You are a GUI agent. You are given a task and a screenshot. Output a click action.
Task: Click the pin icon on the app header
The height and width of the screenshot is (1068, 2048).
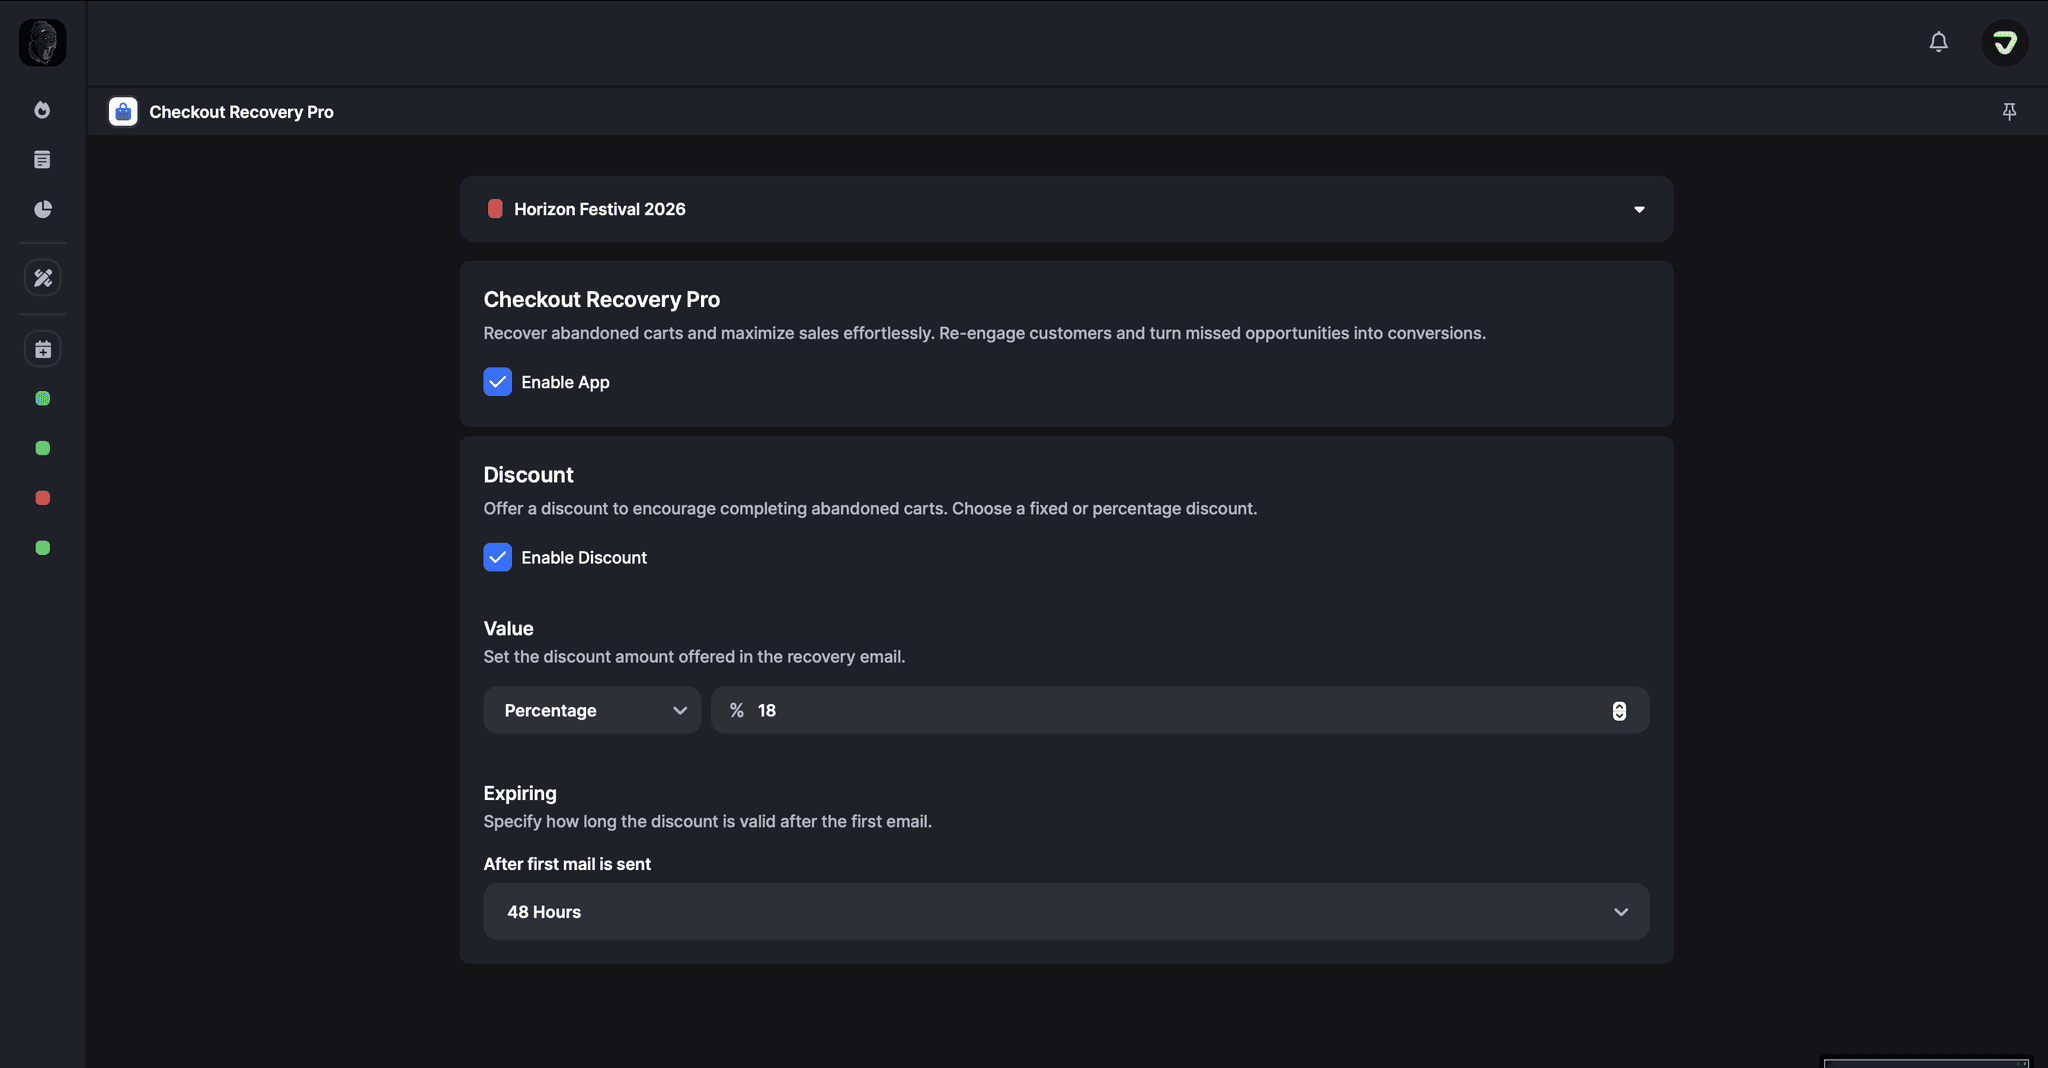coord(2009,111)
